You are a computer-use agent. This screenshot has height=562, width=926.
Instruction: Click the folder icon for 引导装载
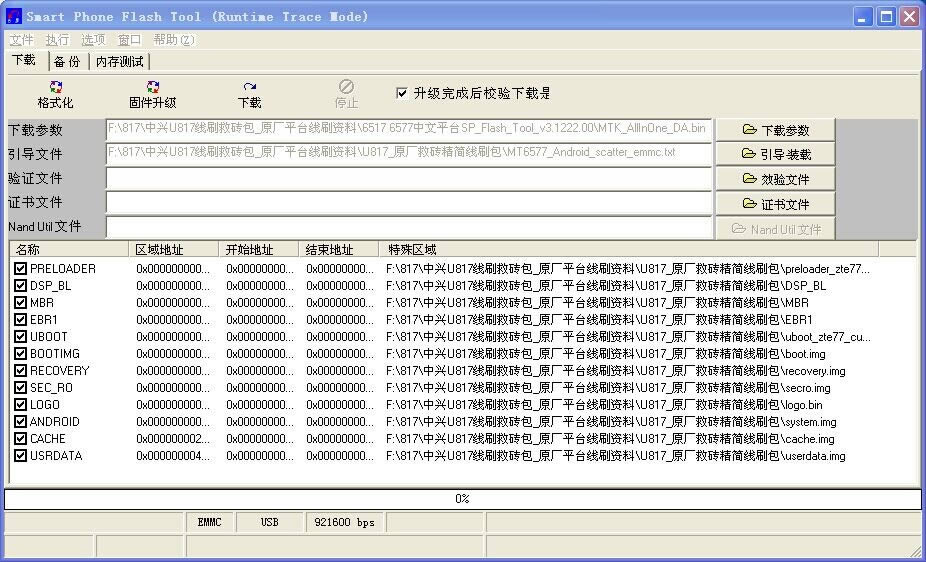(x=749, y=154)
